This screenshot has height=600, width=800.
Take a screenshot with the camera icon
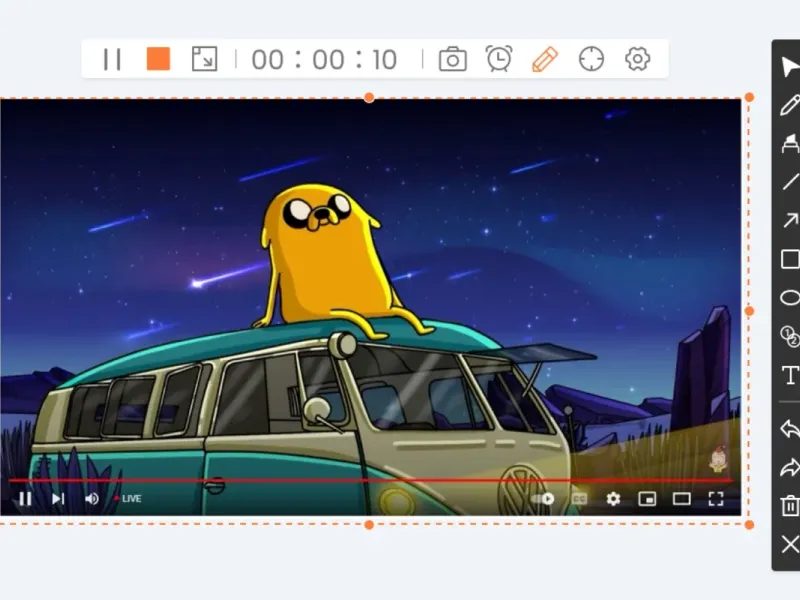click(453, 59)
